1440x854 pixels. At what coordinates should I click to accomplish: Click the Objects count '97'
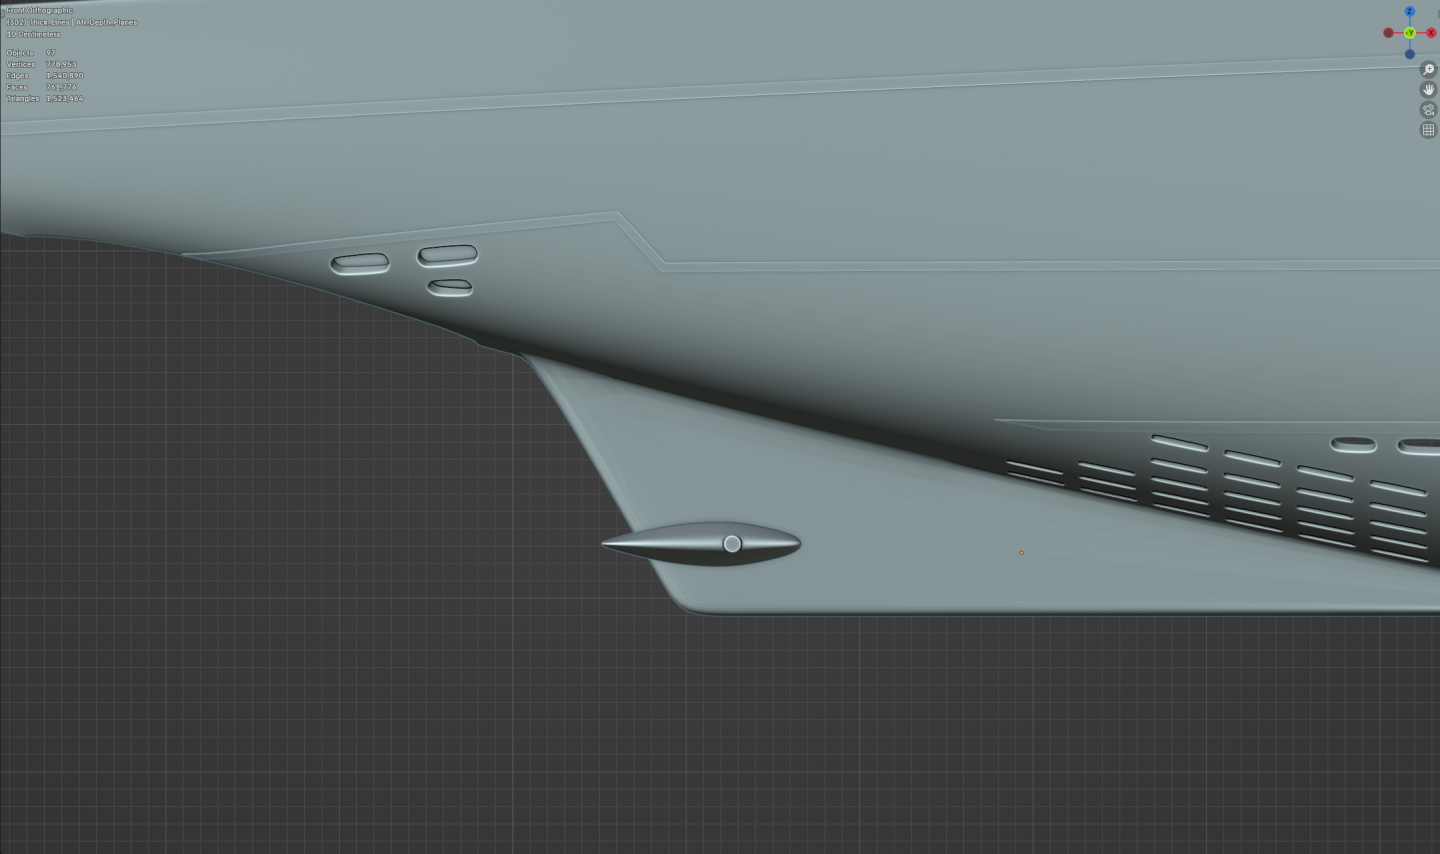coord(51,53)
